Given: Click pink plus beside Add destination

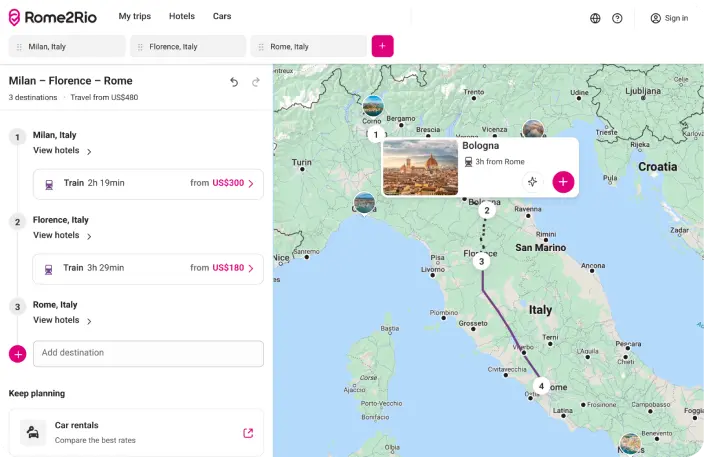Looking at the screenshot, I should pyautogui.click(x=18, y=354).
